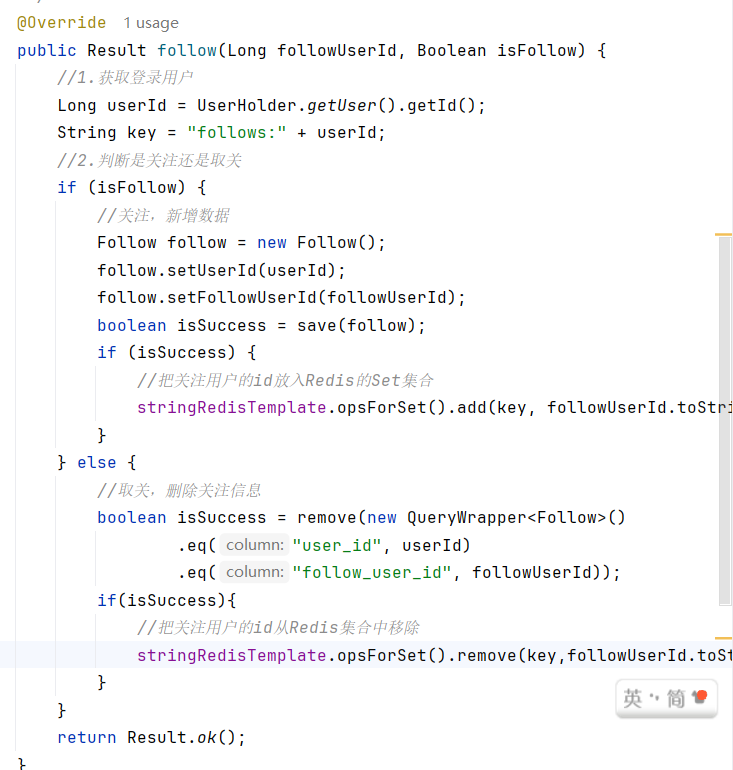This screenshot has width=733, height=770.
Task: Click the follow.setUserId(userId) line
Action: coord(221,270)
